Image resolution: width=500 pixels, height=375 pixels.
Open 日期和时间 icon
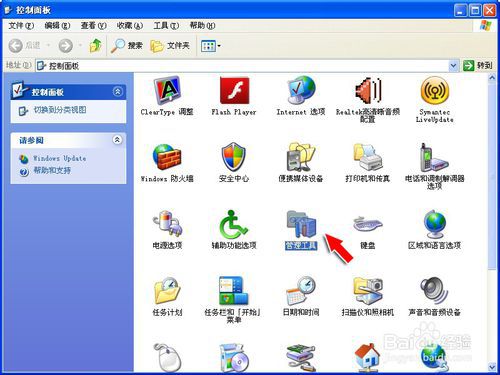click(301, 296)
